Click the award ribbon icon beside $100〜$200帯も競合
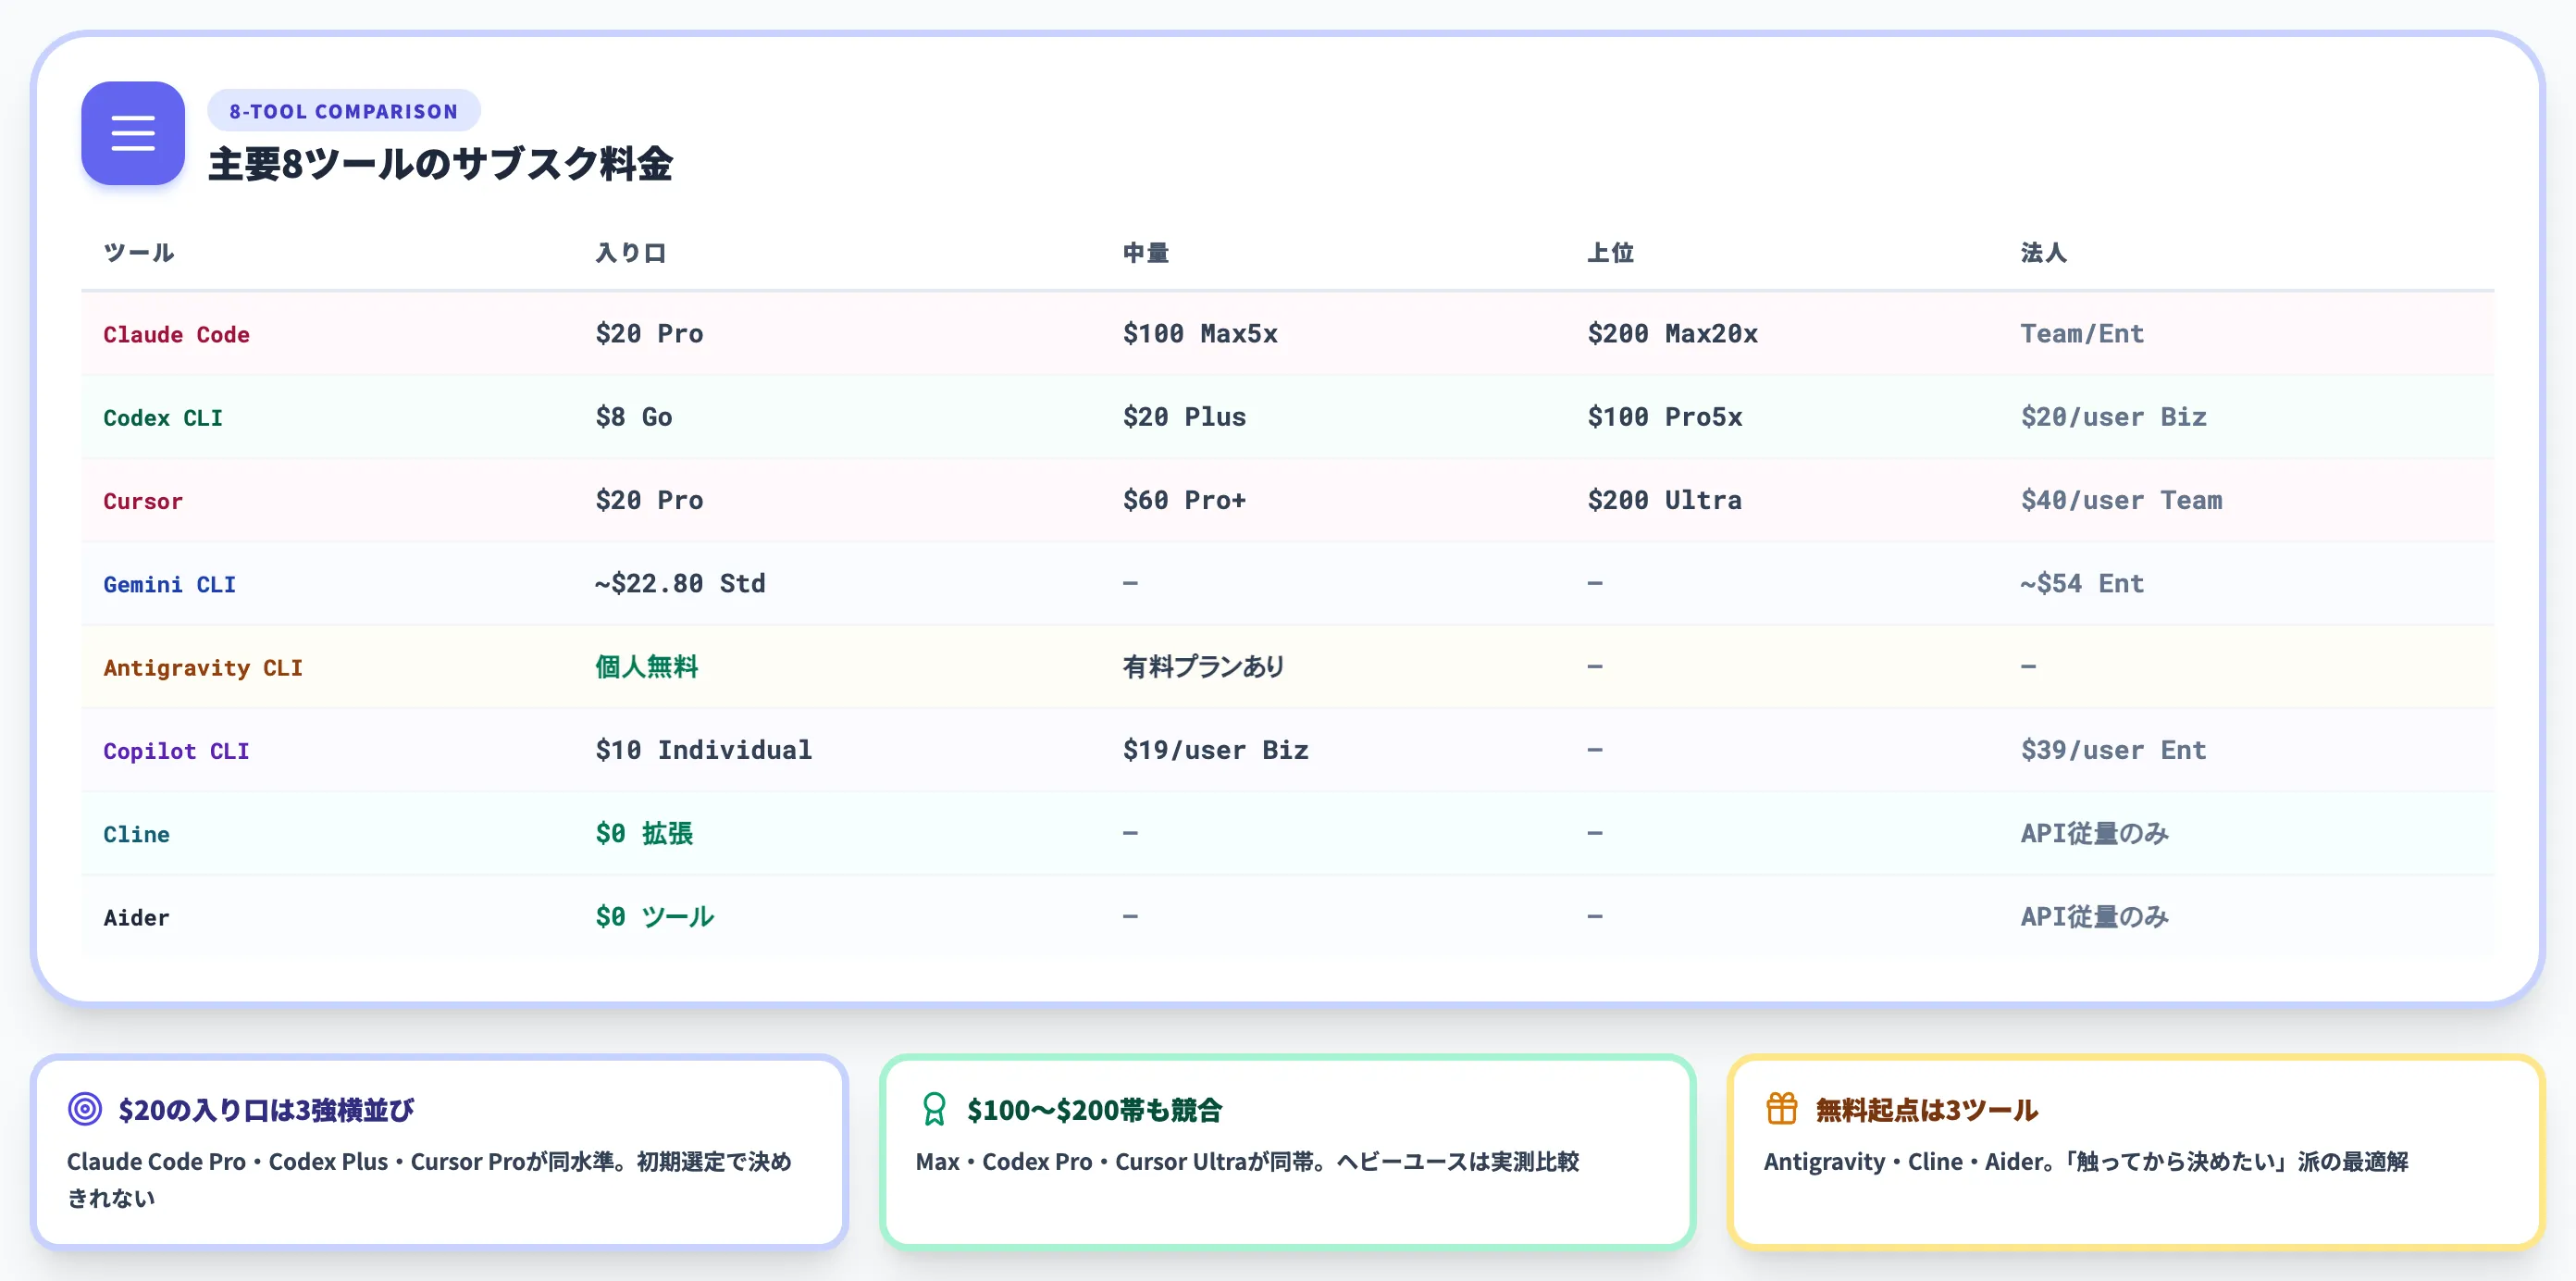Image resolution: width=2576 pixels, height=1281 pixels. (934, 1109)
